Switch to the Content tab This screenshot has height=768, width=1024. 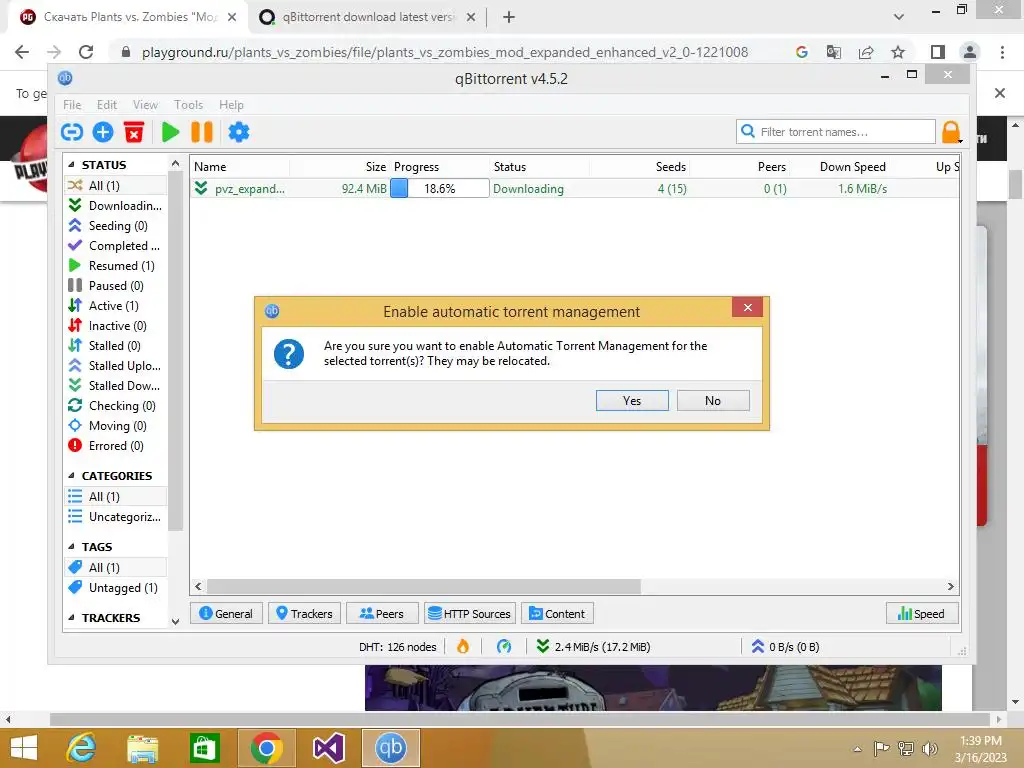click(557, 614)
